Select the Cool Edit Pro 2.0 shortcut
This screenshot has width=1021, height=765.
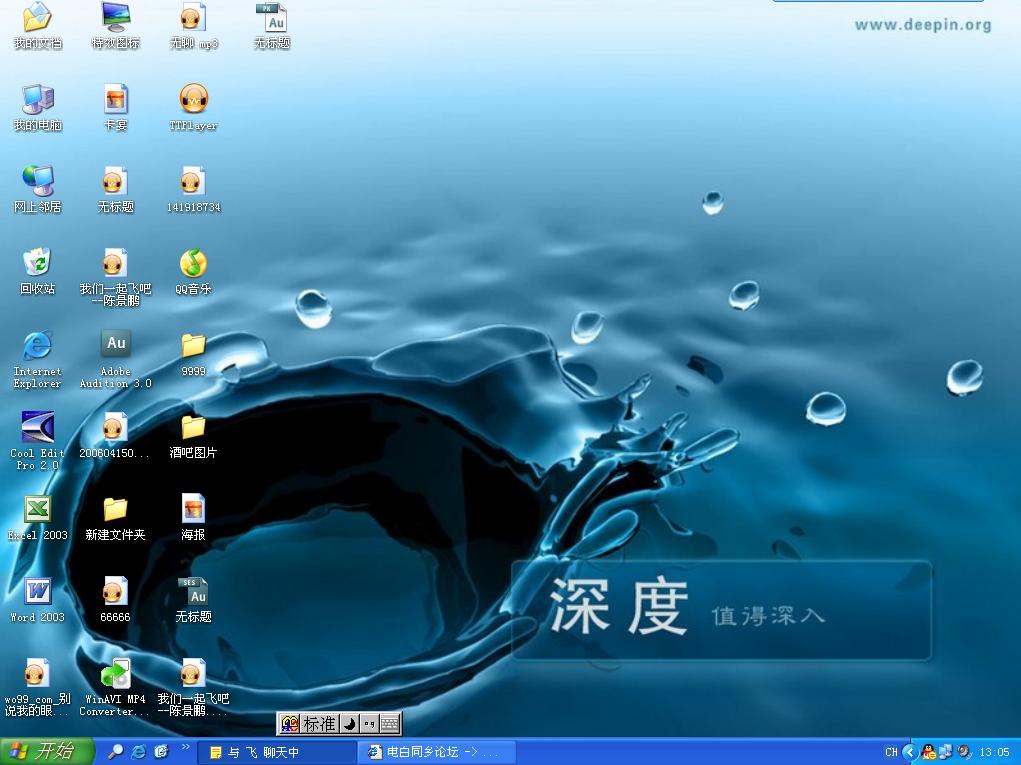pyautogui.click(x=37, y=428)
